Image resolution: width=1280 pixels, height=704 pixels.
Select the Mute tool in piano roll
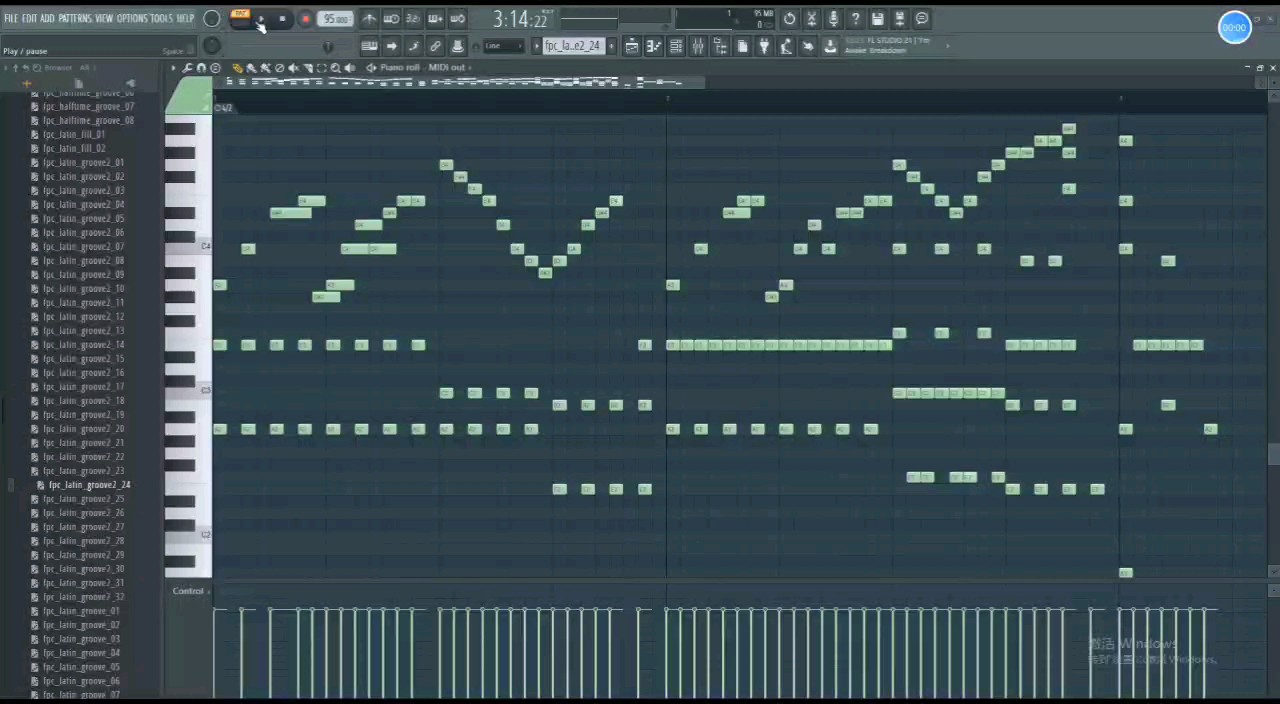pyautogui.click(x=293, y=68)
